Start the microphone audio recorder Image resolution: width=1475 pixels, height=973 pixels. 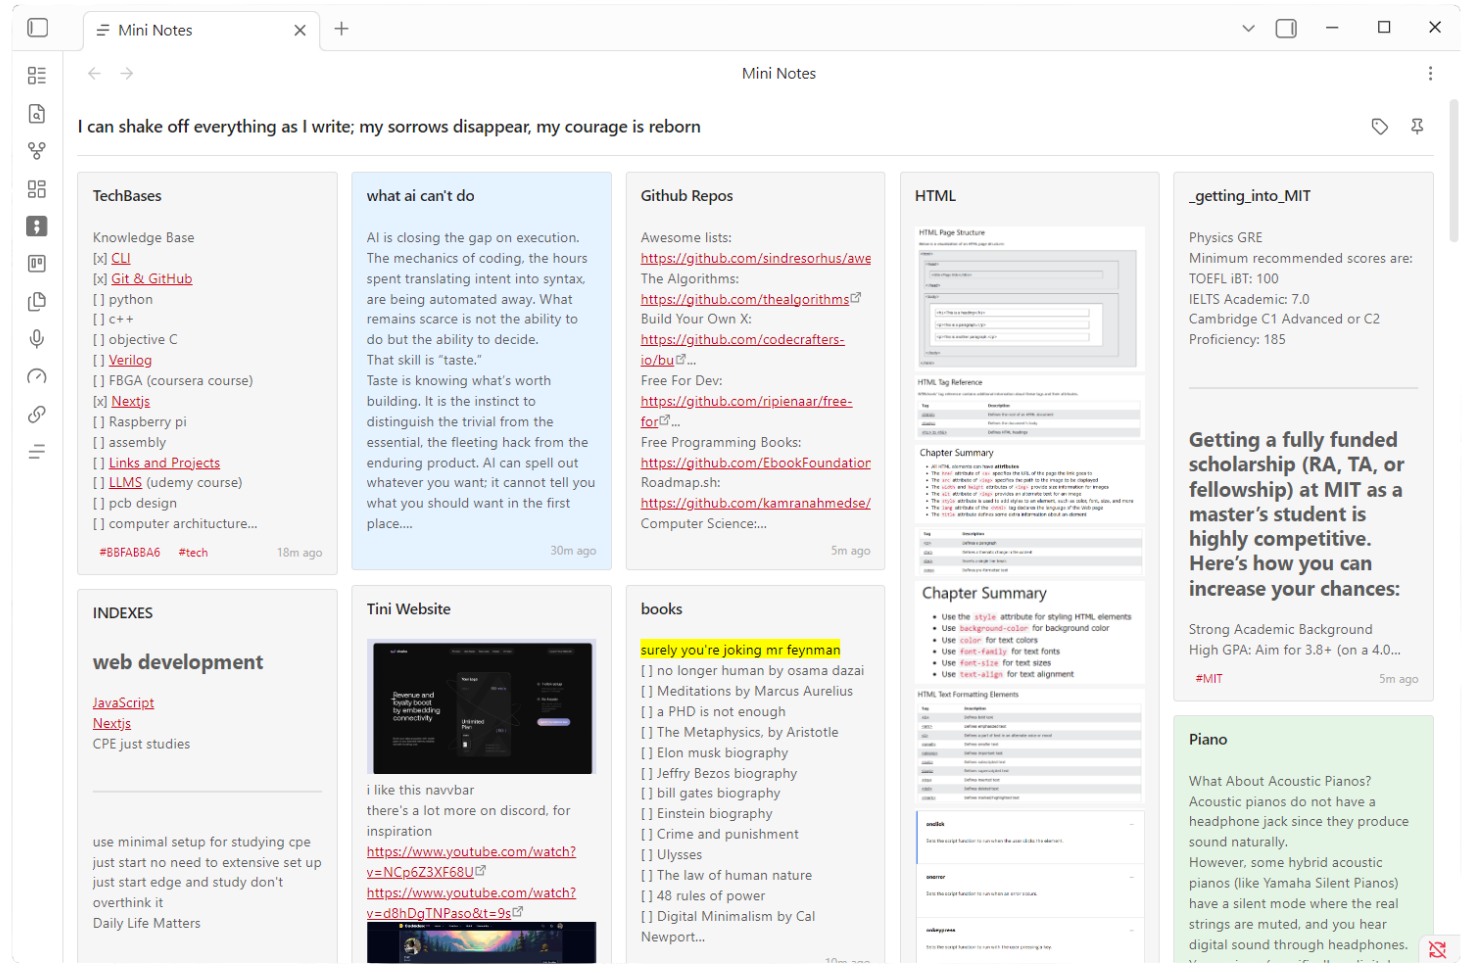pyautogui.click(x=37, y=339)
